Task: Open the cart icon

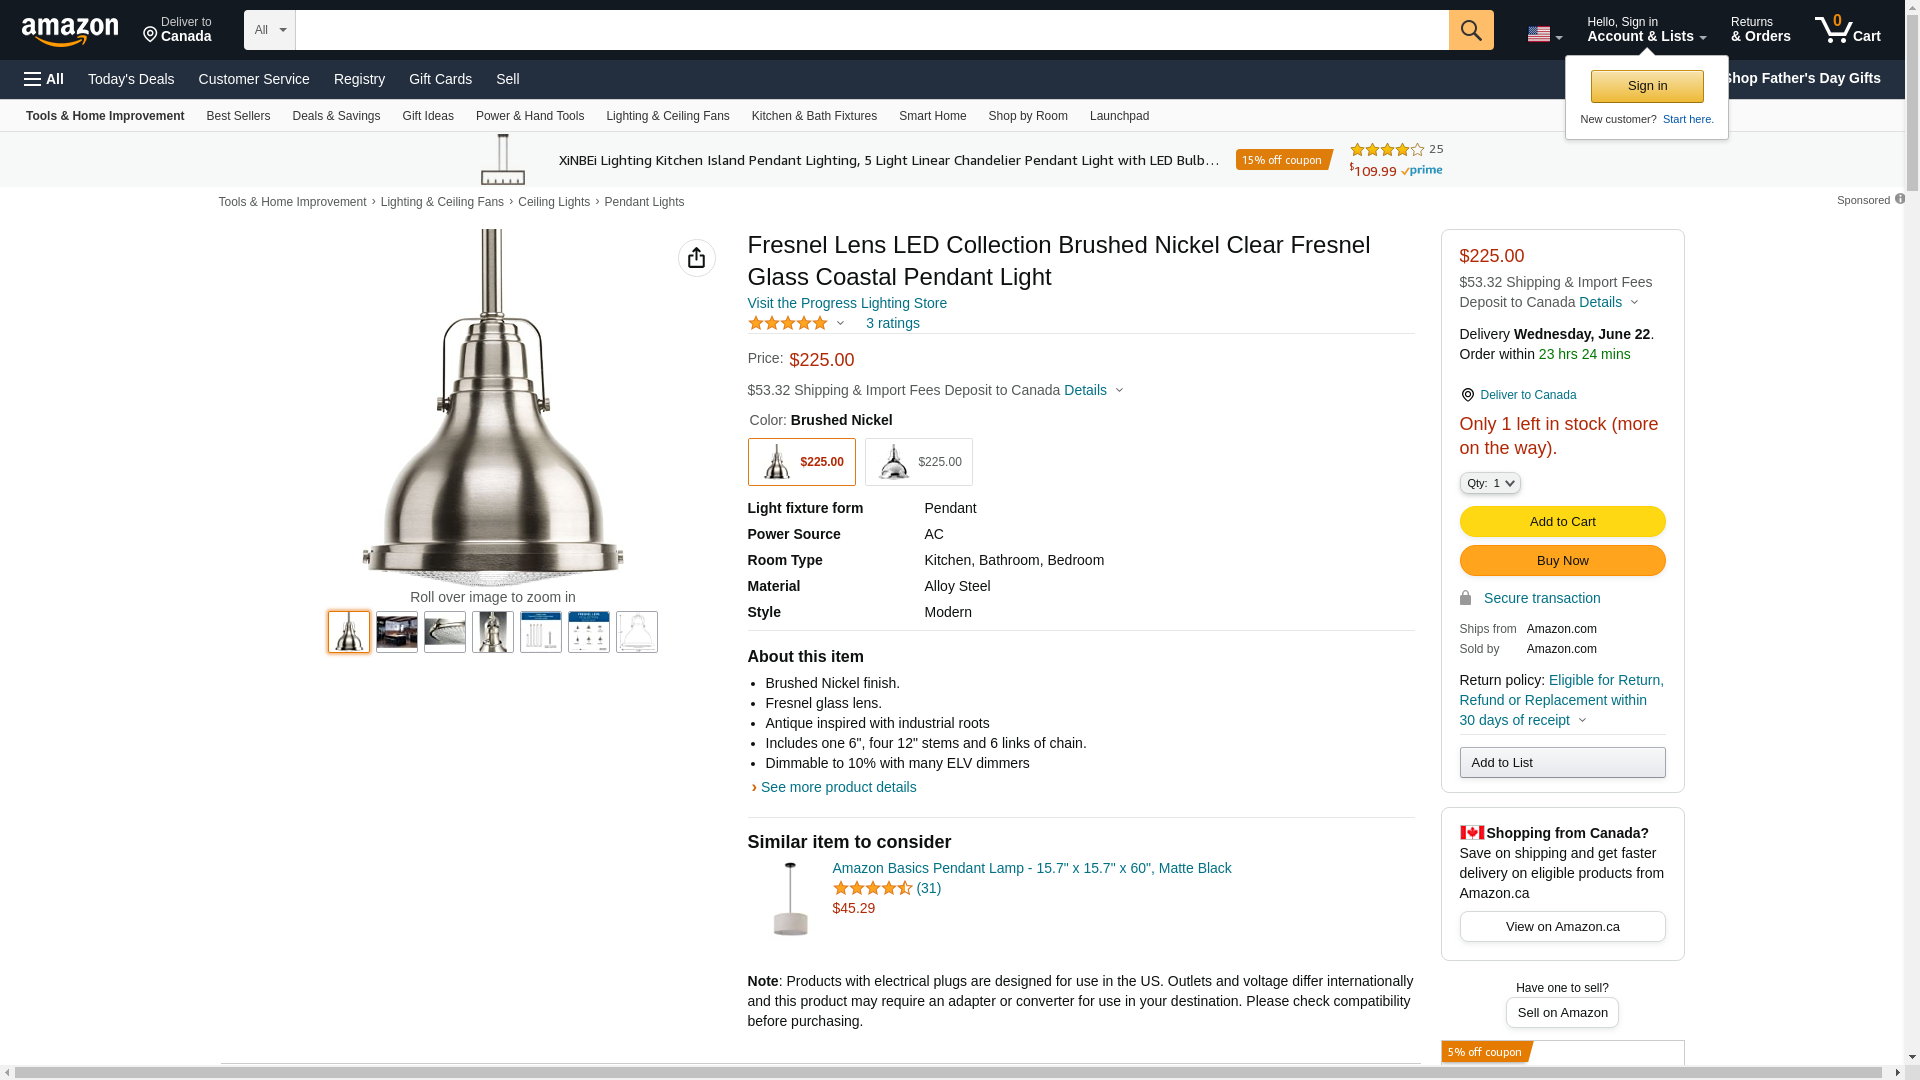Action: tap(1847, 30)
